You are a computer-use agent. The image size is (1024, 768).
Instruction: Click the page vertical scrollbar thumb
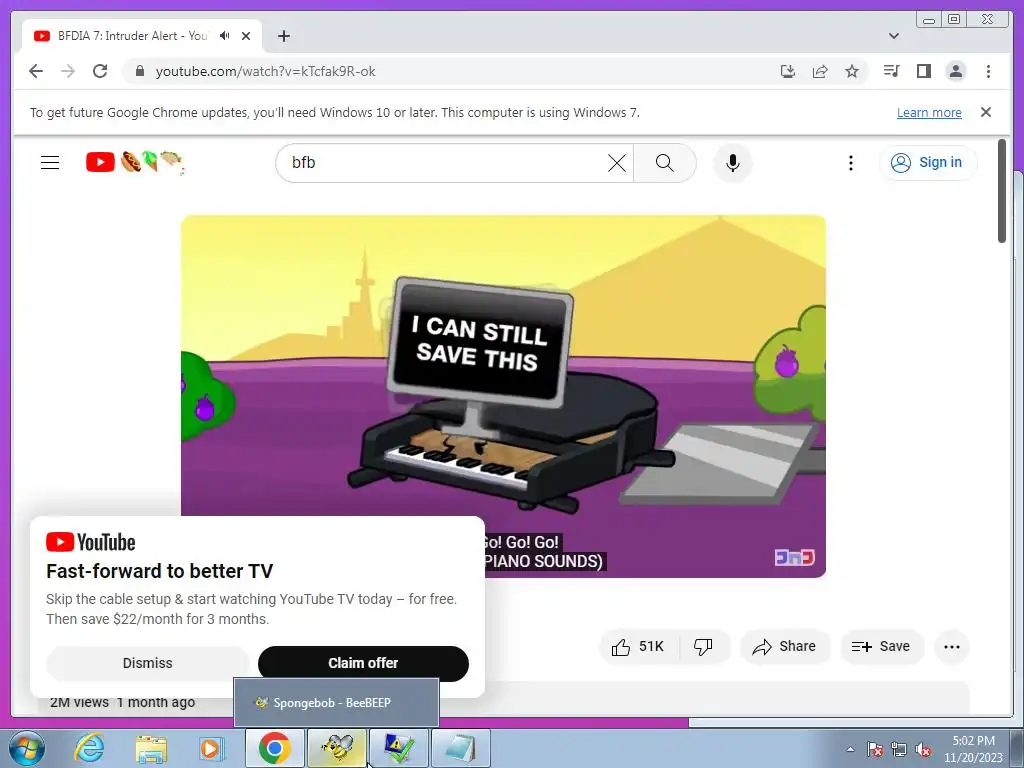pyautogui.click(x=1002, y=191)
